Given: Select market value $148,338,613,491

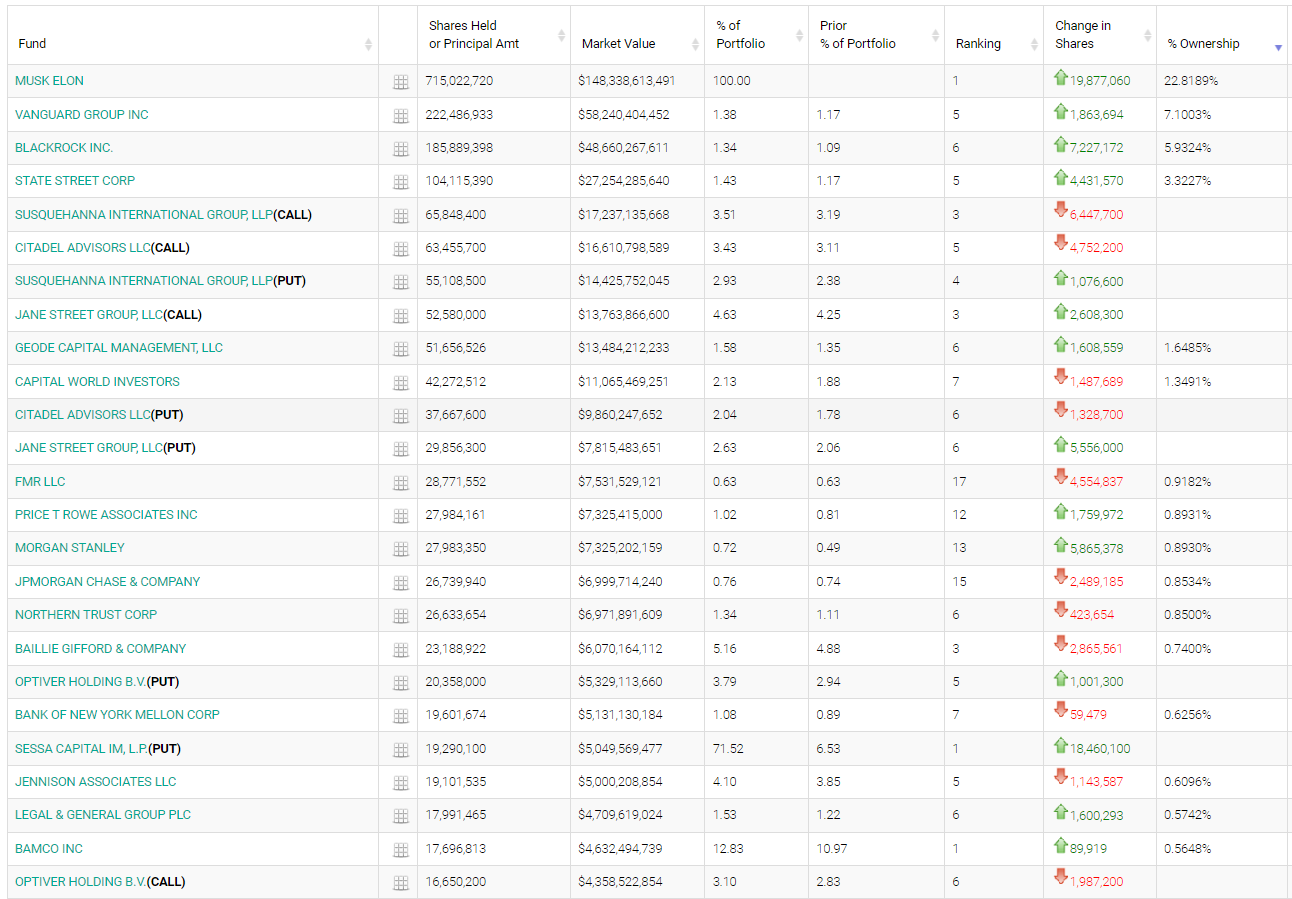Looking at the screenshot, I should pos(627,81).
